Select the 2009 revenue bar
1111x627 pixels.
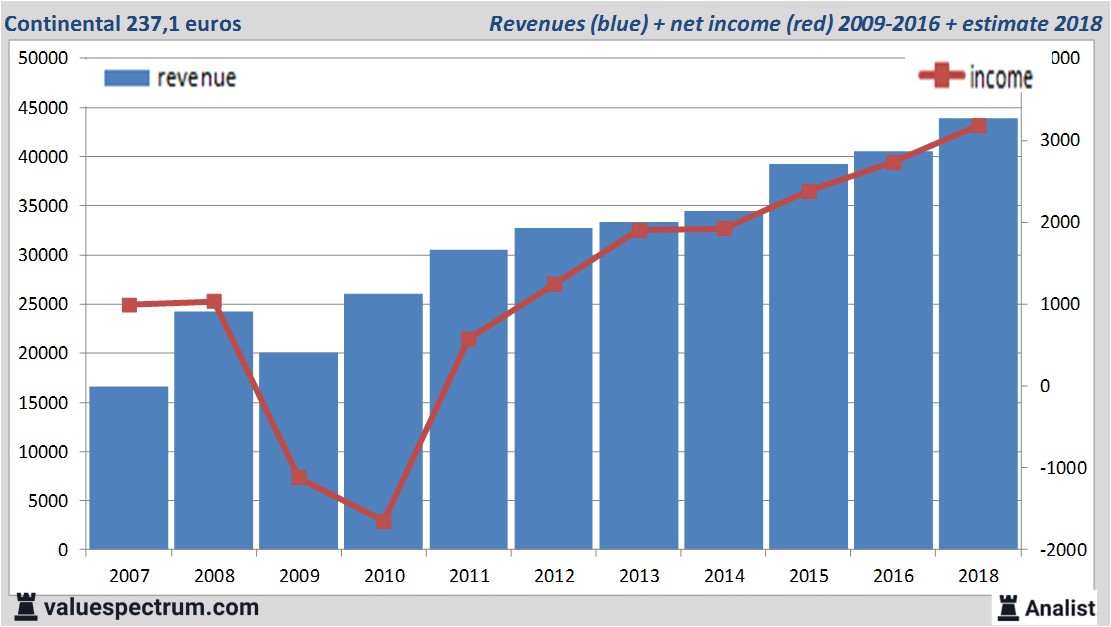[x=298, y=451]
